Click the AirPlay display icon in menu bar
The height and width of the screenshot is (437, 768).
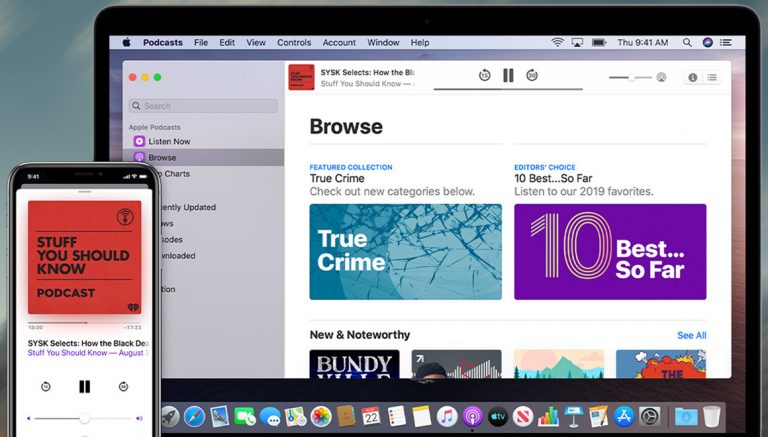577,43
